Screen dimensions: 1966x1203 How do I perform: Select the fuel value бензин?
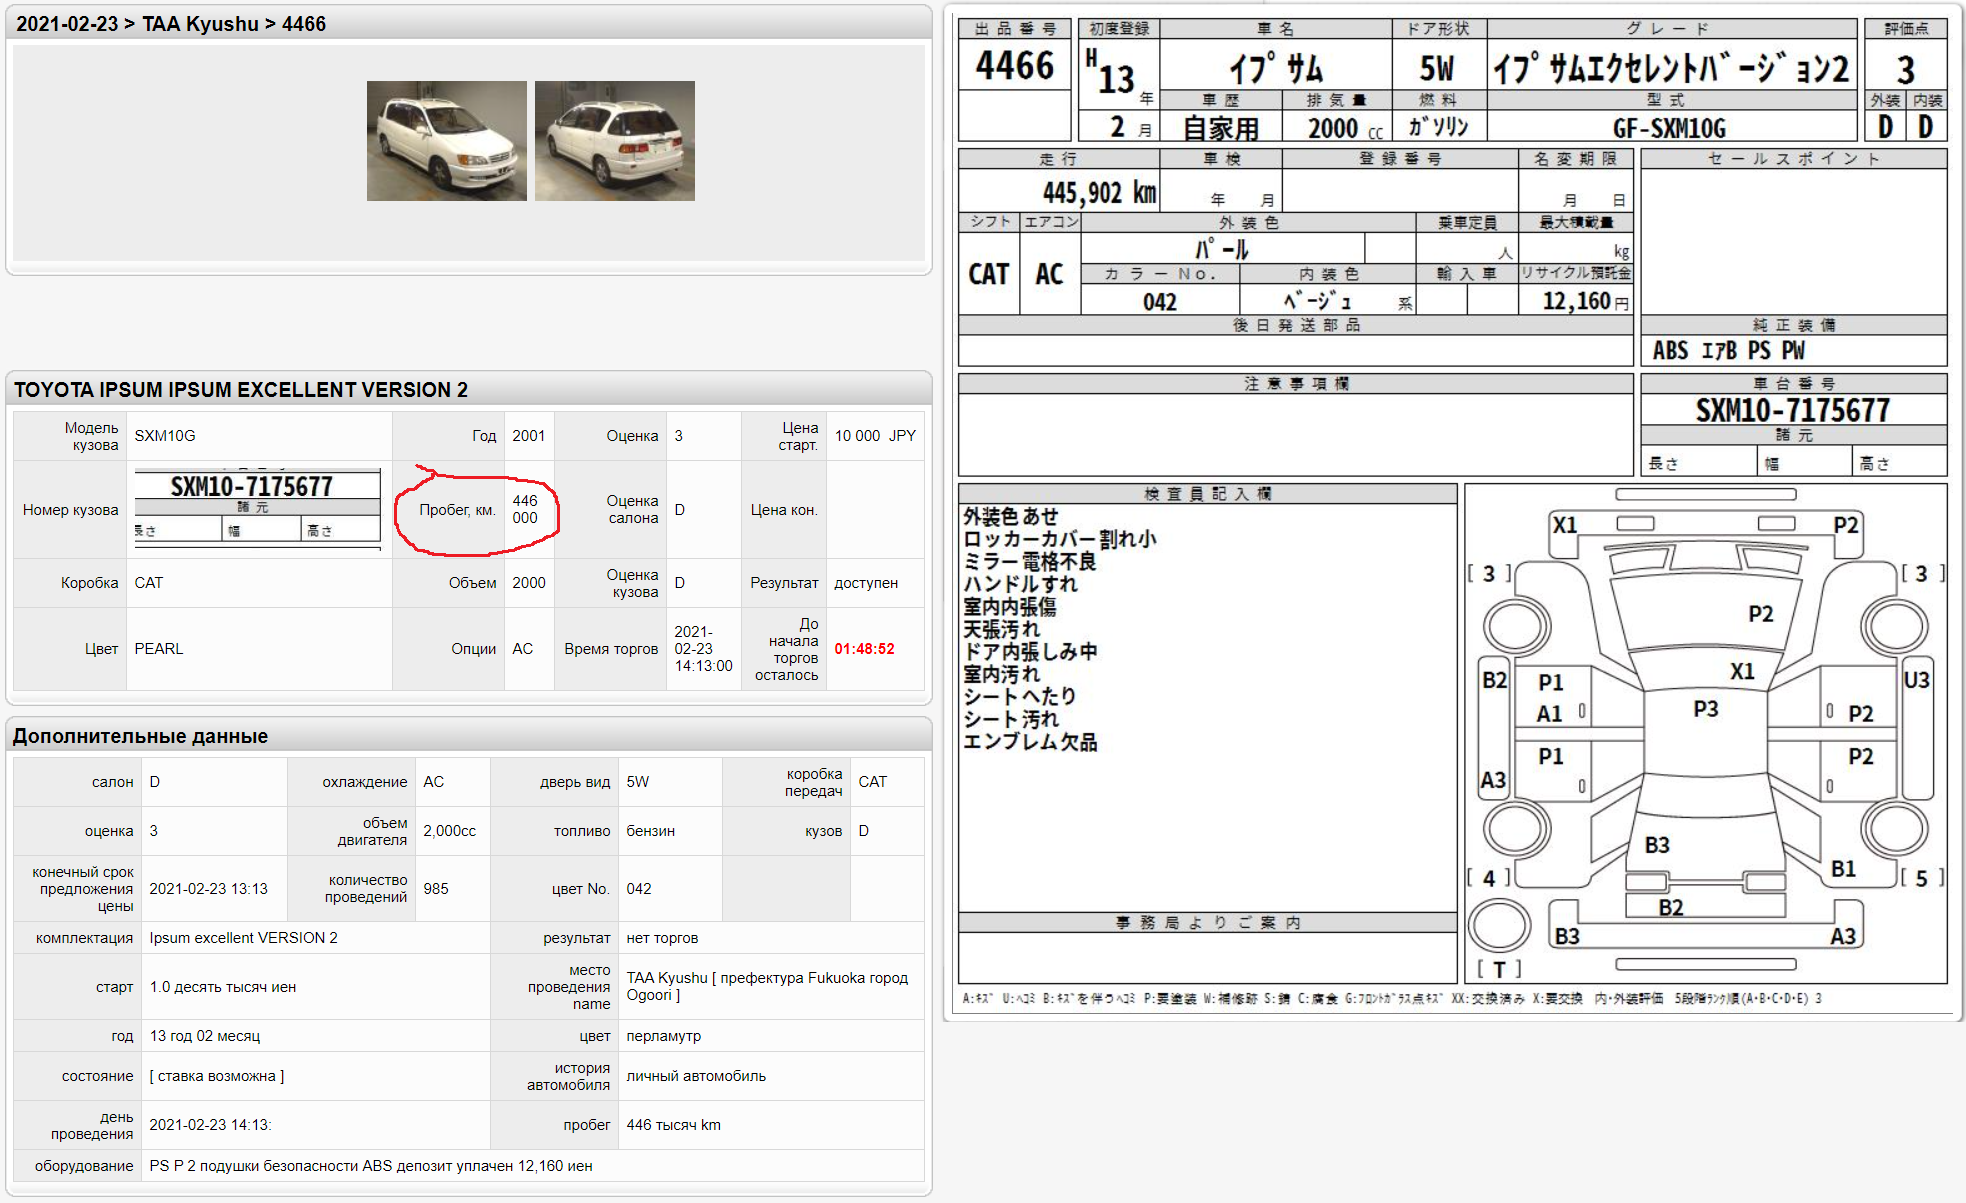[x=651, y=831]
